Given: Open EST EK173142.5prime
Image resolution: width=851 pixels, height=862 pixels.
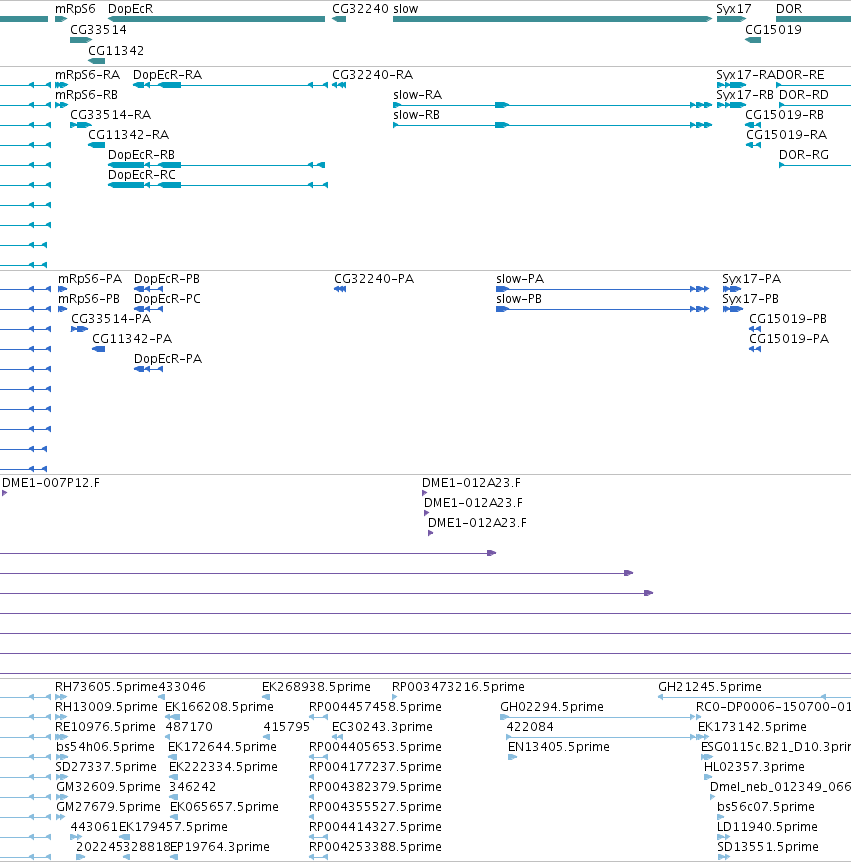Looking at the screenshot, I should pyautogui.click(x=752, y=727).
